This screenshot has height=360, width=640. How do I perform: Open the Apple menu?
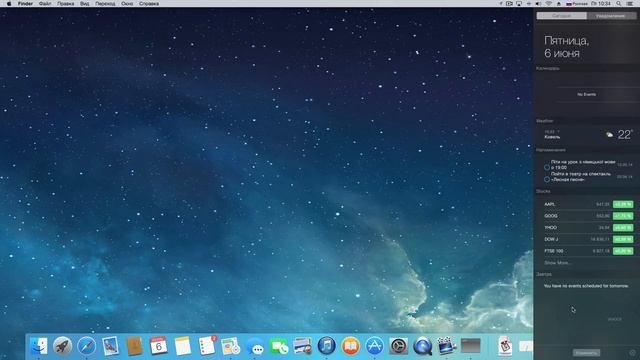9,4
